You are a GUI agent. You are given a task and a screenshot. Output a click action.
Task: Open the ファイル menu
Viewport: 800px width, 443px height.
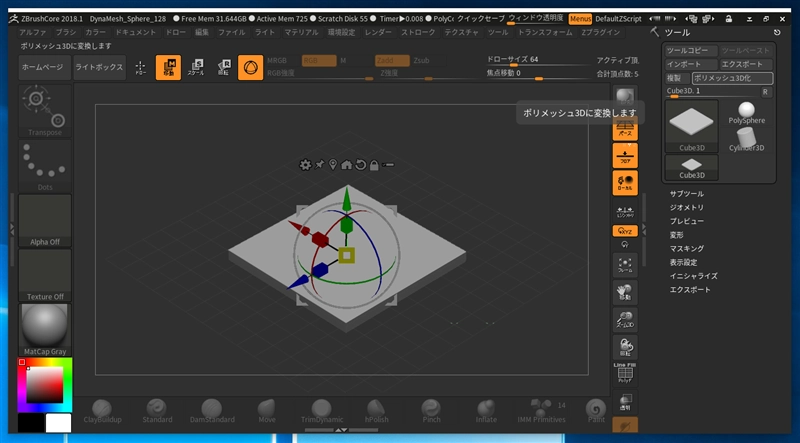(x=232, y=32)
